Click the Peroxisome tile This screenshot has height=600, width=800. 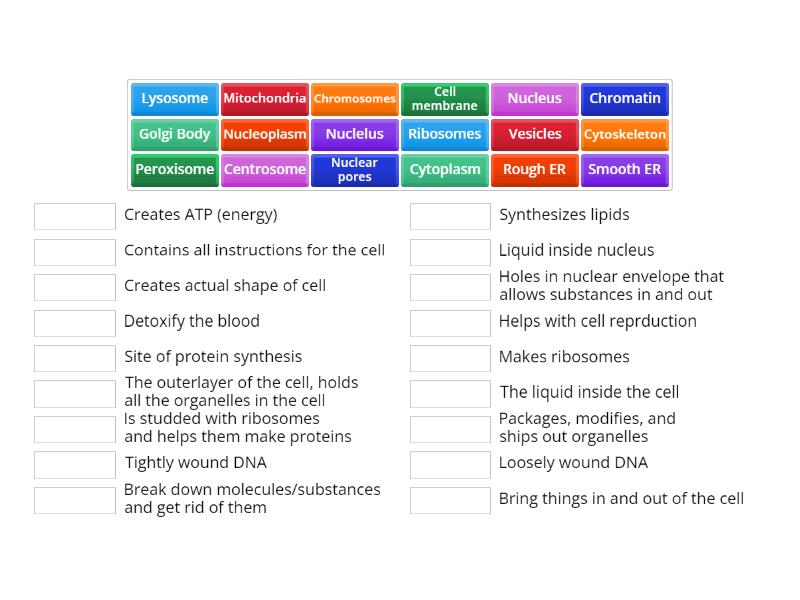click(x=174, y=170)
